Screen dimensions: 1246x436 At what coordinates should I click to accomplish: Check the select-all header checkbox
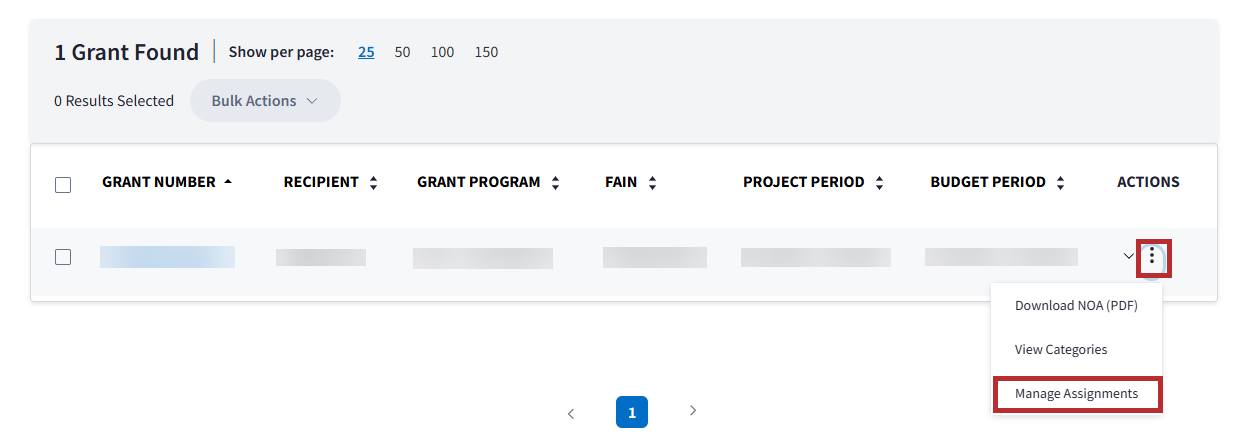tap(63, 184)
